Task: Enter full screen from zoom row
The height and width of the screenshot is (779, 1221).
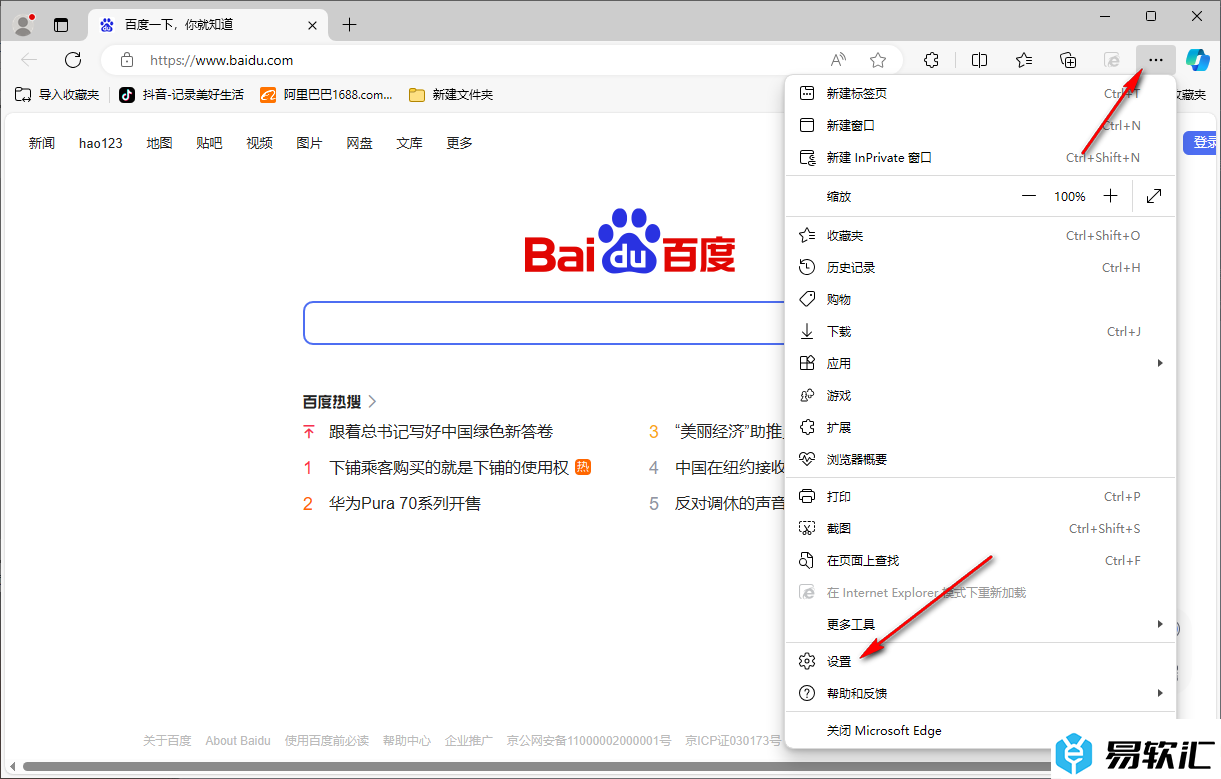Action: [x=1154, y=197]
